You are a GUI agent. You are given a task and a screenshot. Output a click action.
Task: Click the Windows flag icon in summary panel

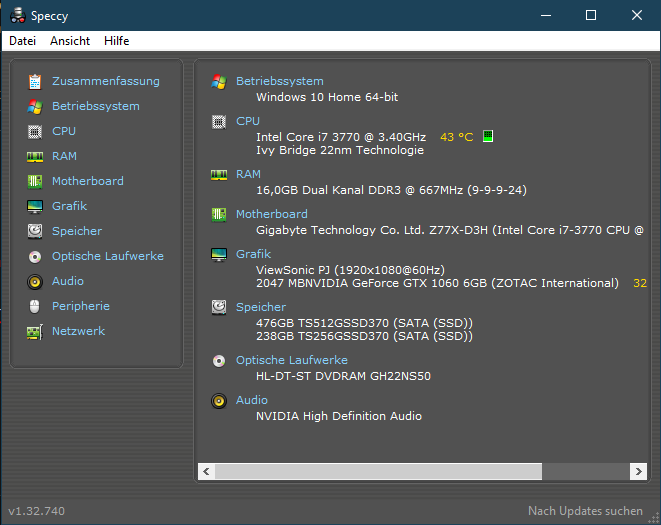pos(219,81)
